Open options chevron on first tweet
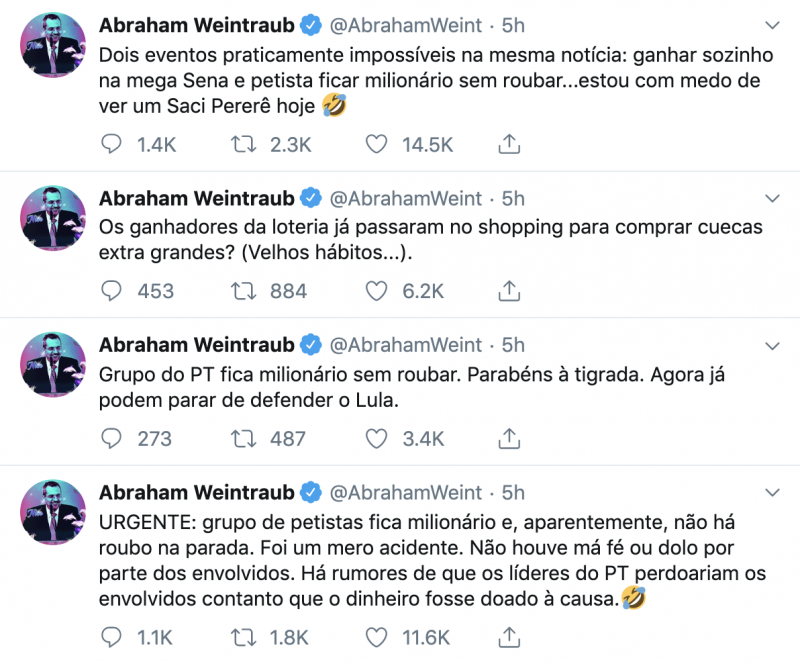The image size is (800, 662). click(771, 25)
